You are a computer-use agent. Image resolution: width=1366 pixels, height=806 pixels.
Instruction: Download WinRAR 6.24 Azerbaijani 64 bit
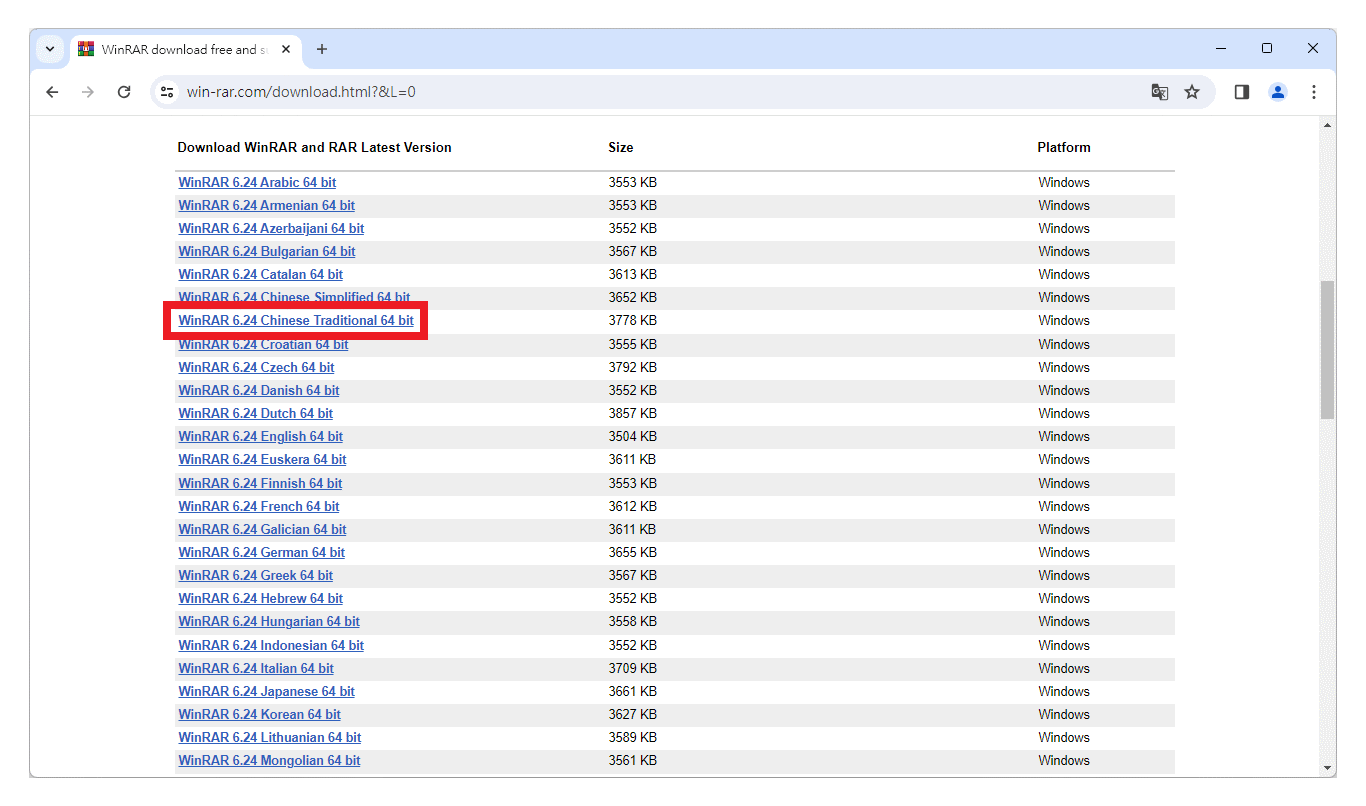pos(271,228)
